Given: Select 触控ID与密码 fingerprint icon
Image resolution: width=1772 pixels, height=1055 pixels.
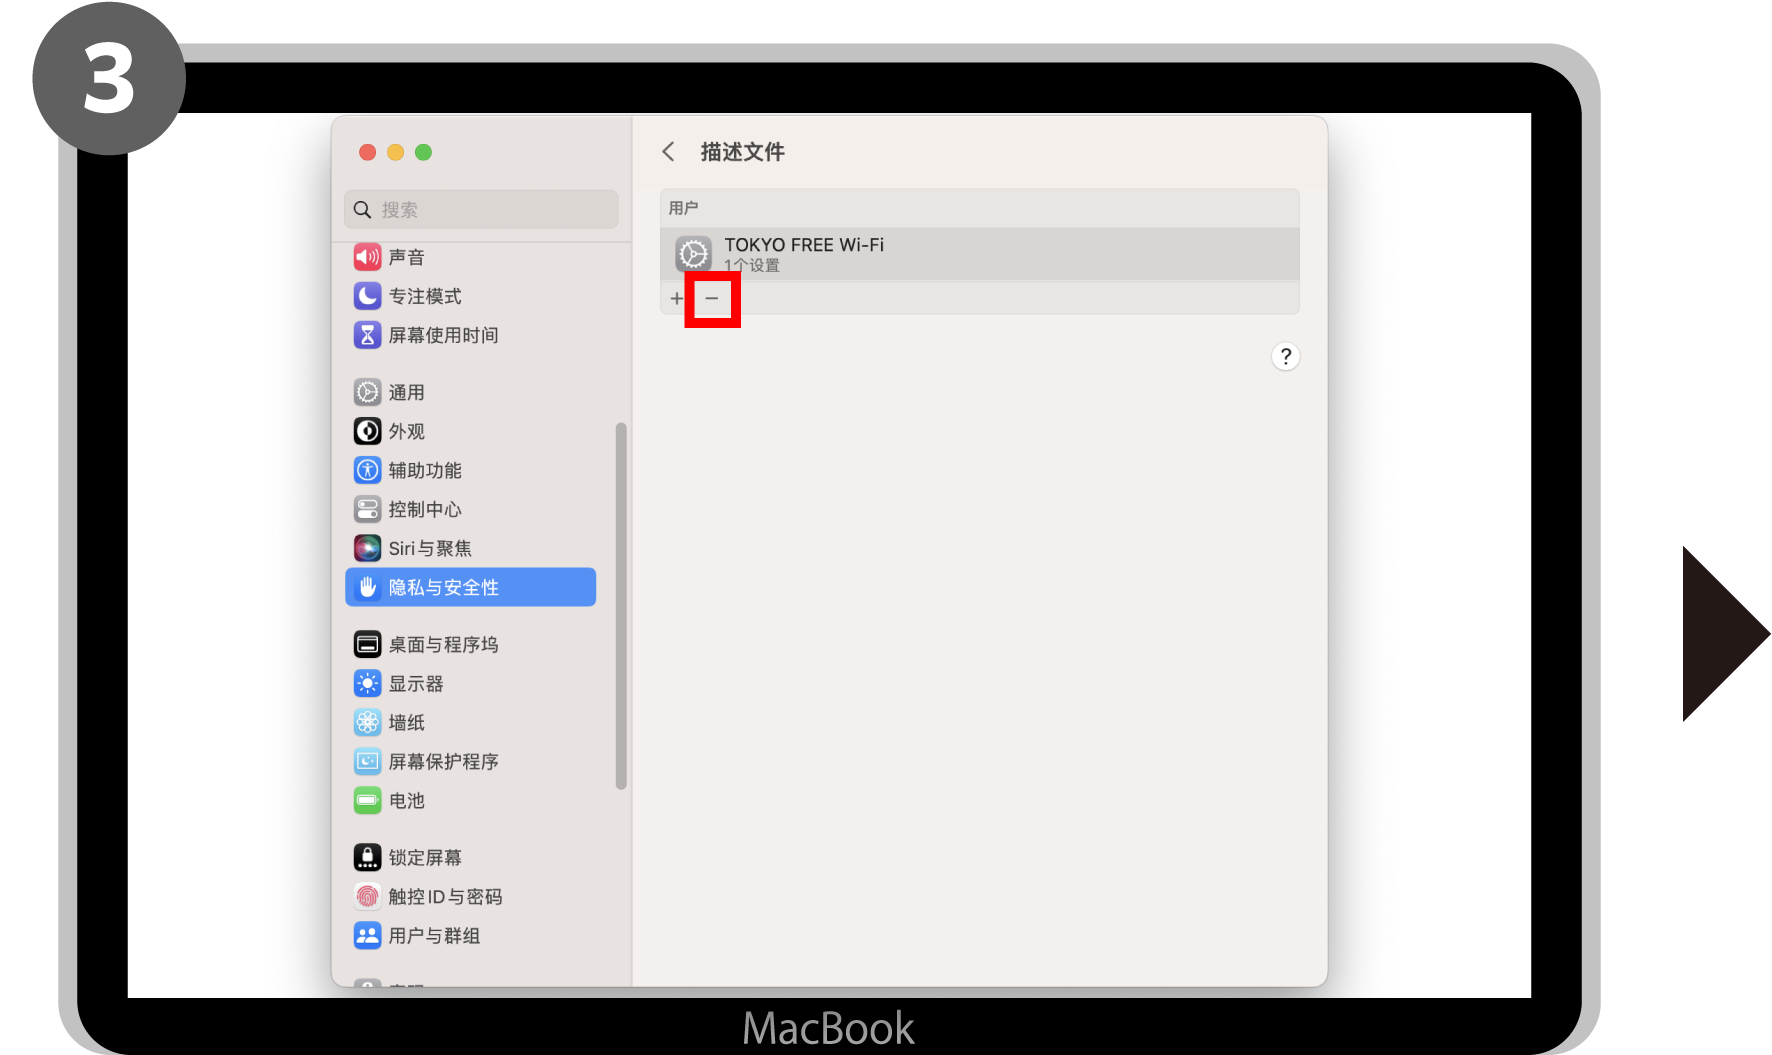Looking at the screenshot, I should click(367, 896).
